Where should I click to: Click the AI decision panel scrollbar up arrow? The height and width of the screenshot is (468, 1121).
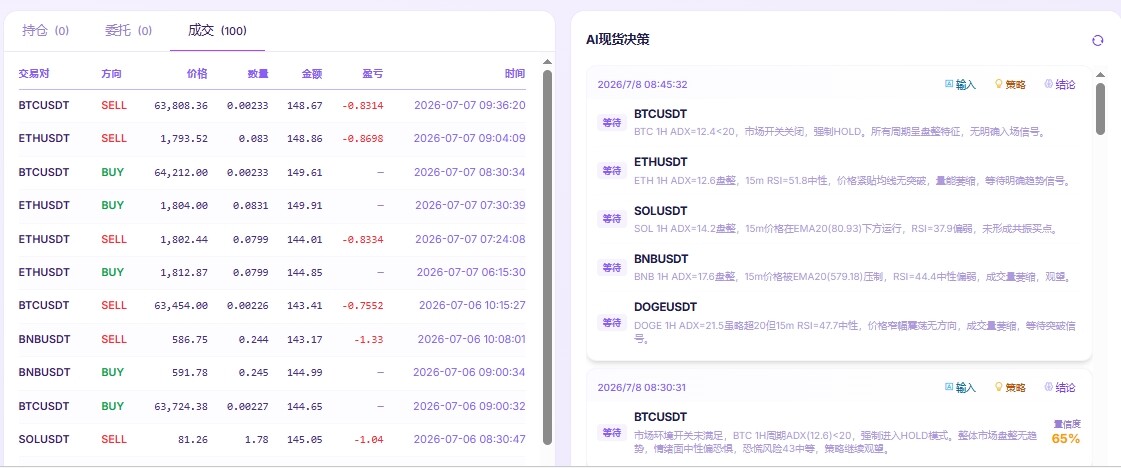coord(1100,75)
